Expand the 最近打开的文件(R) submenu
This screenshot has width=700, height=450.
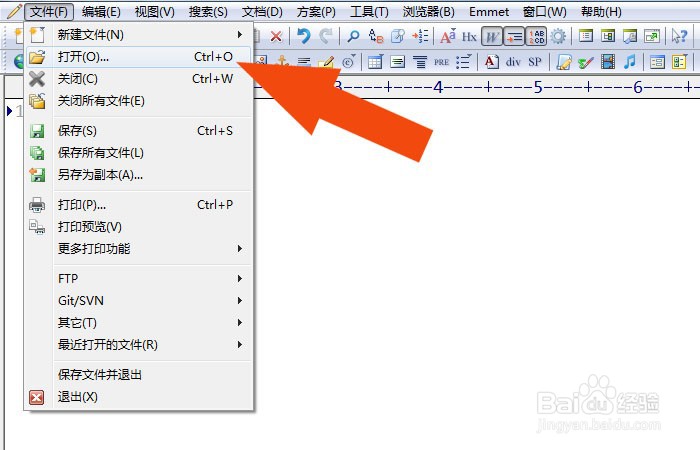click(x=138, y=345)
